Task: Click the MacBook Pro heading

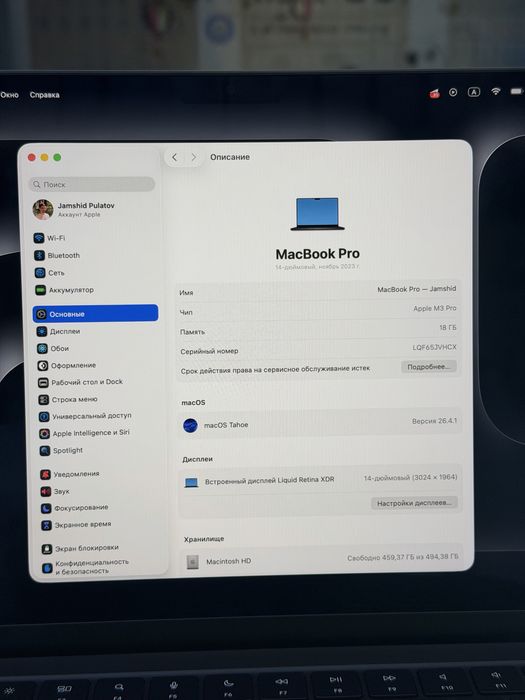Action: pyautogui.click(x=317, y=254)
